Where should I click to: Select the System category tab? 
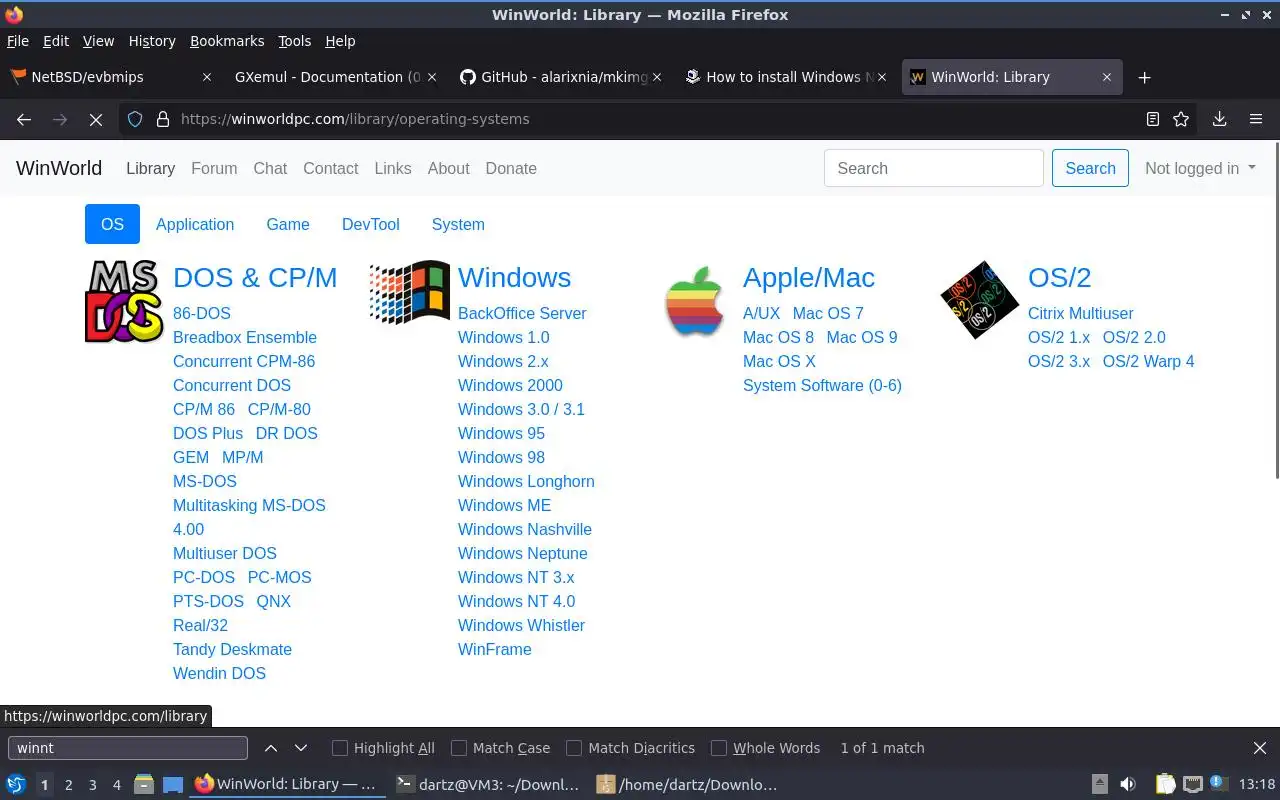(x=458, y=224)
